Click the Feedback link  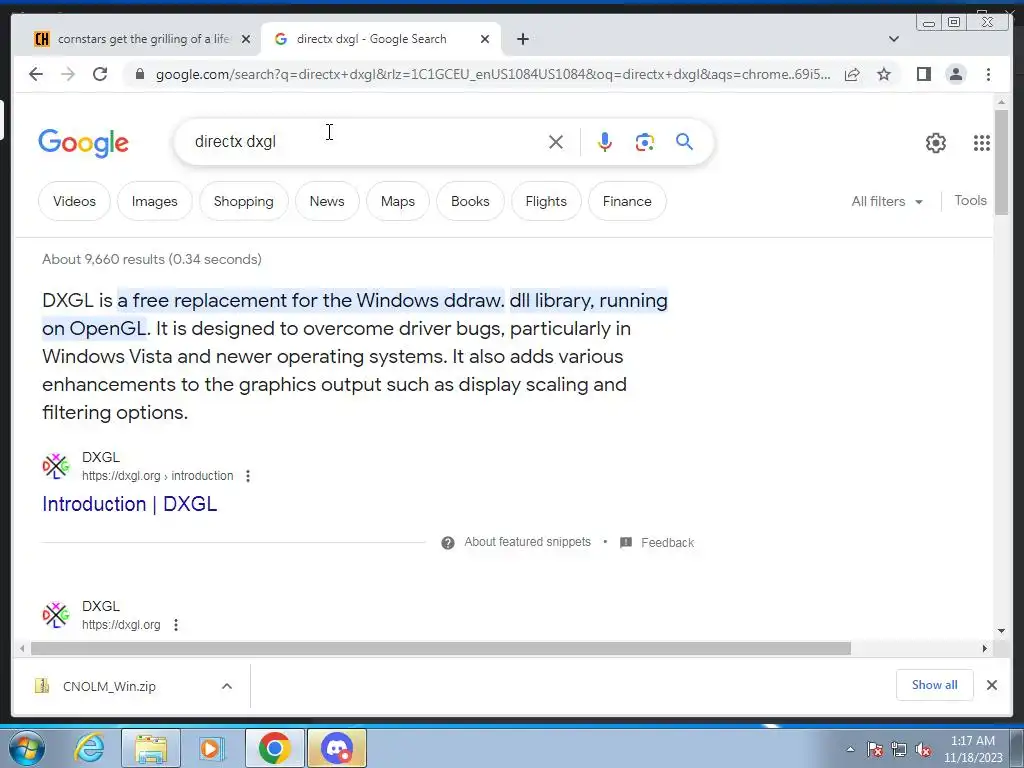pos(667,543)
